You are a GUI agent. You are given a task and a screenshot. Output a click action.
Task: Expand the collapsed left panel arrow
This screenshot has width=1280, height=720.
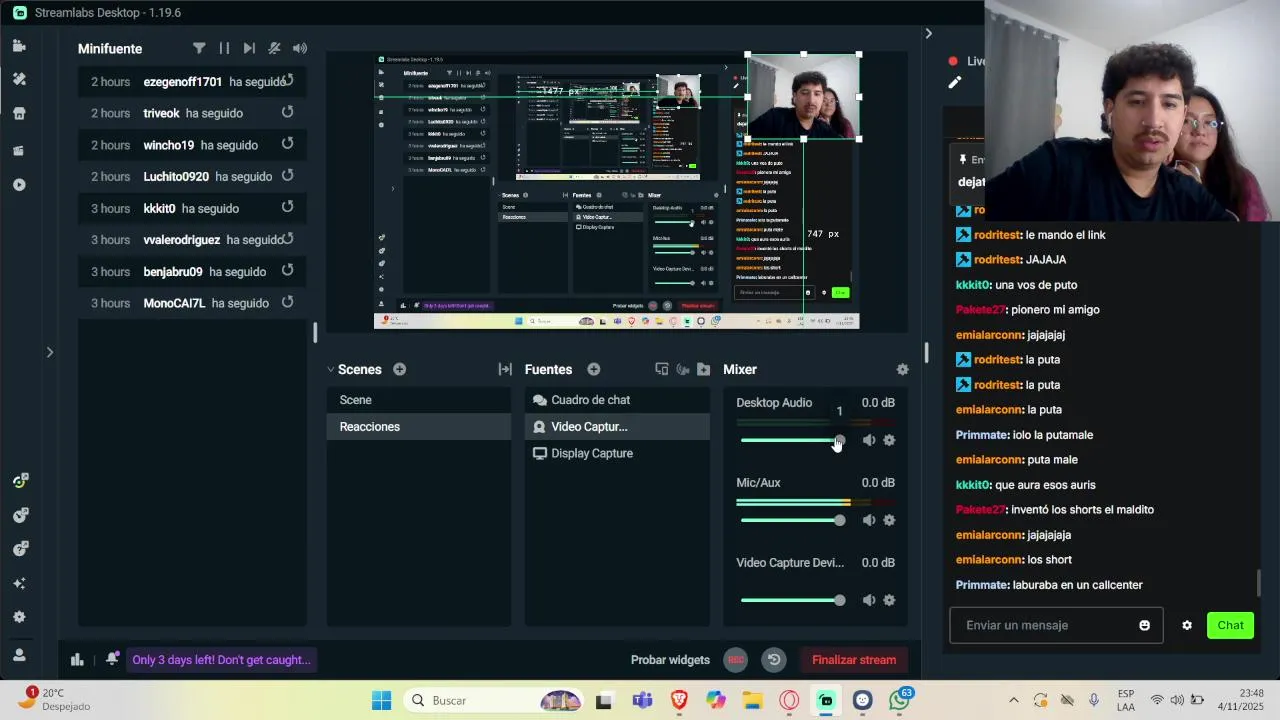tap(49, 352)
